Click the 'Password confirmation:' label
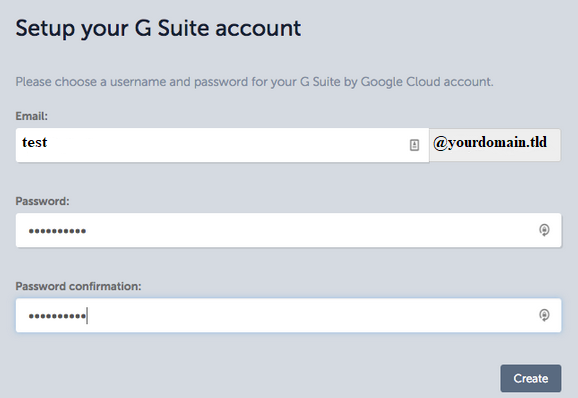This screenshot has width=578, height=398. [78, 286]
